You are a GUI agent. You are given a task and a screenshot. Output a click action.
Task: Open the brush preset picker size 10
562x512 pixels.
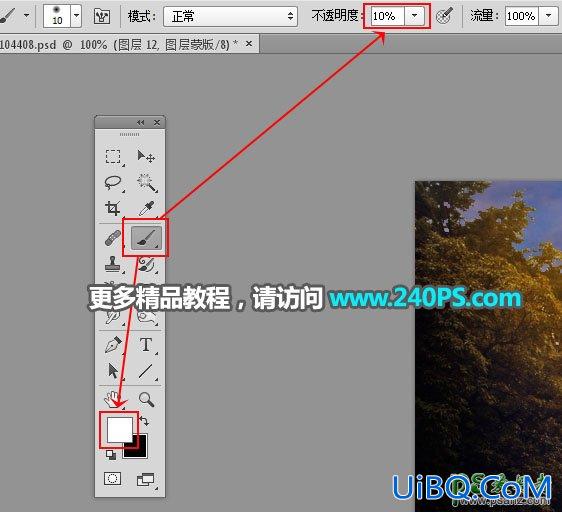click(57, 16)
